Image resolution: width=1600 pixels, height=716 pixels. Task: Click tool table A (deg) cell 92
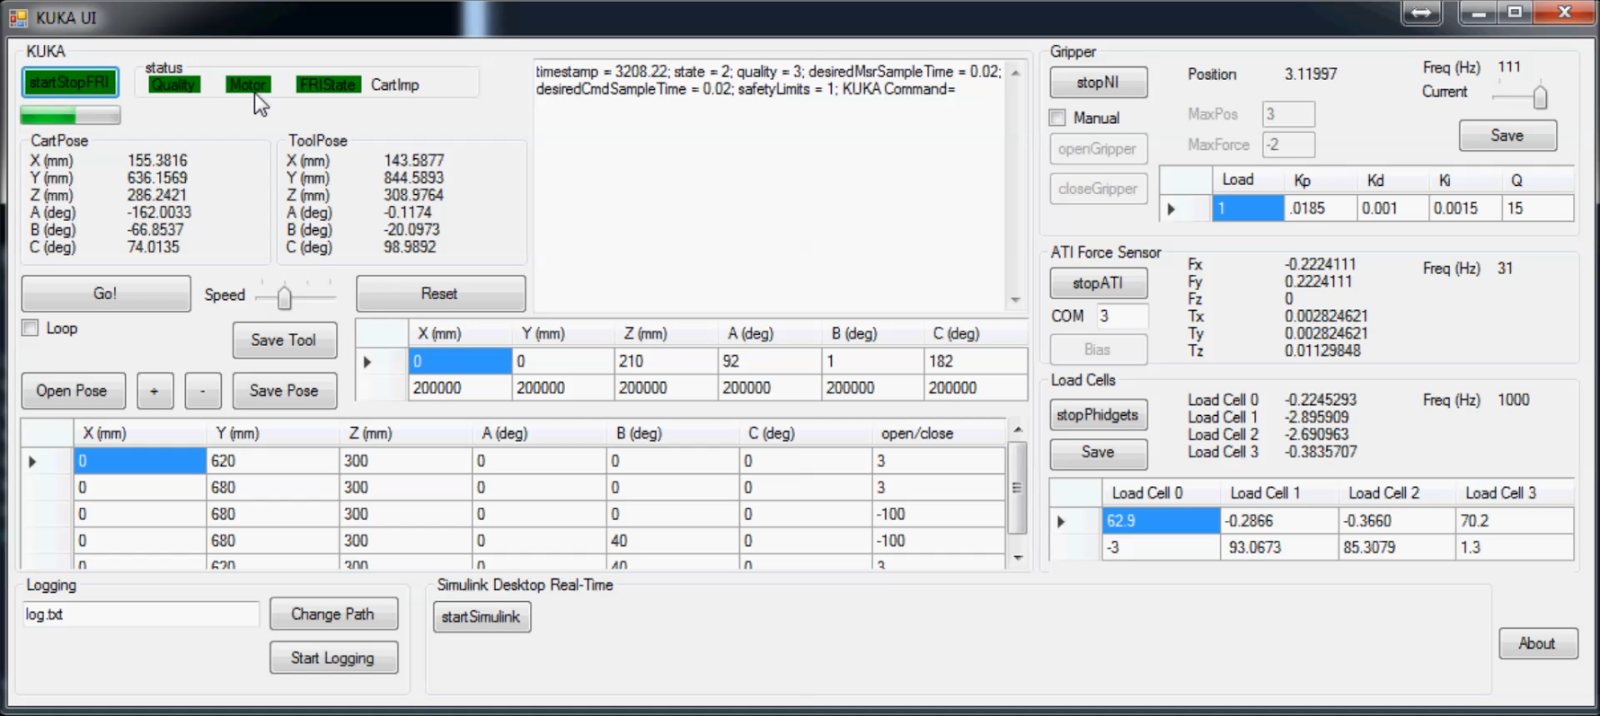pyautogui.click(x=771, y=361)
